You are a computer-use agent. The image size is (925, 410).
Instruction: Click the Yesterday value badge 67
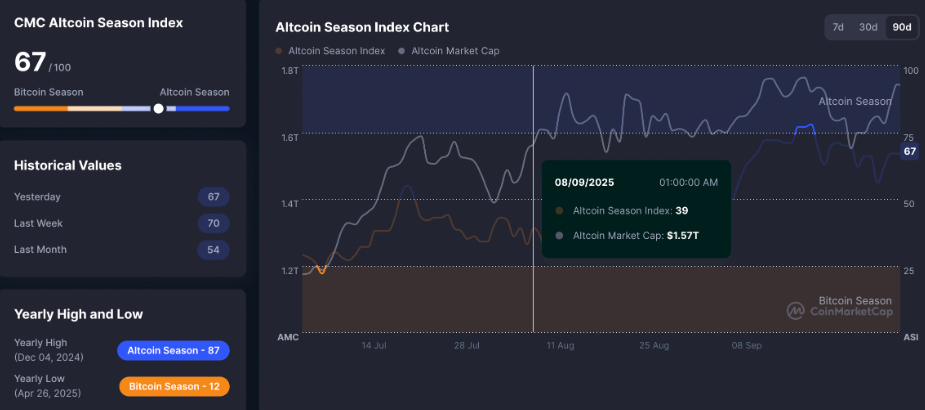click(213, 197)
